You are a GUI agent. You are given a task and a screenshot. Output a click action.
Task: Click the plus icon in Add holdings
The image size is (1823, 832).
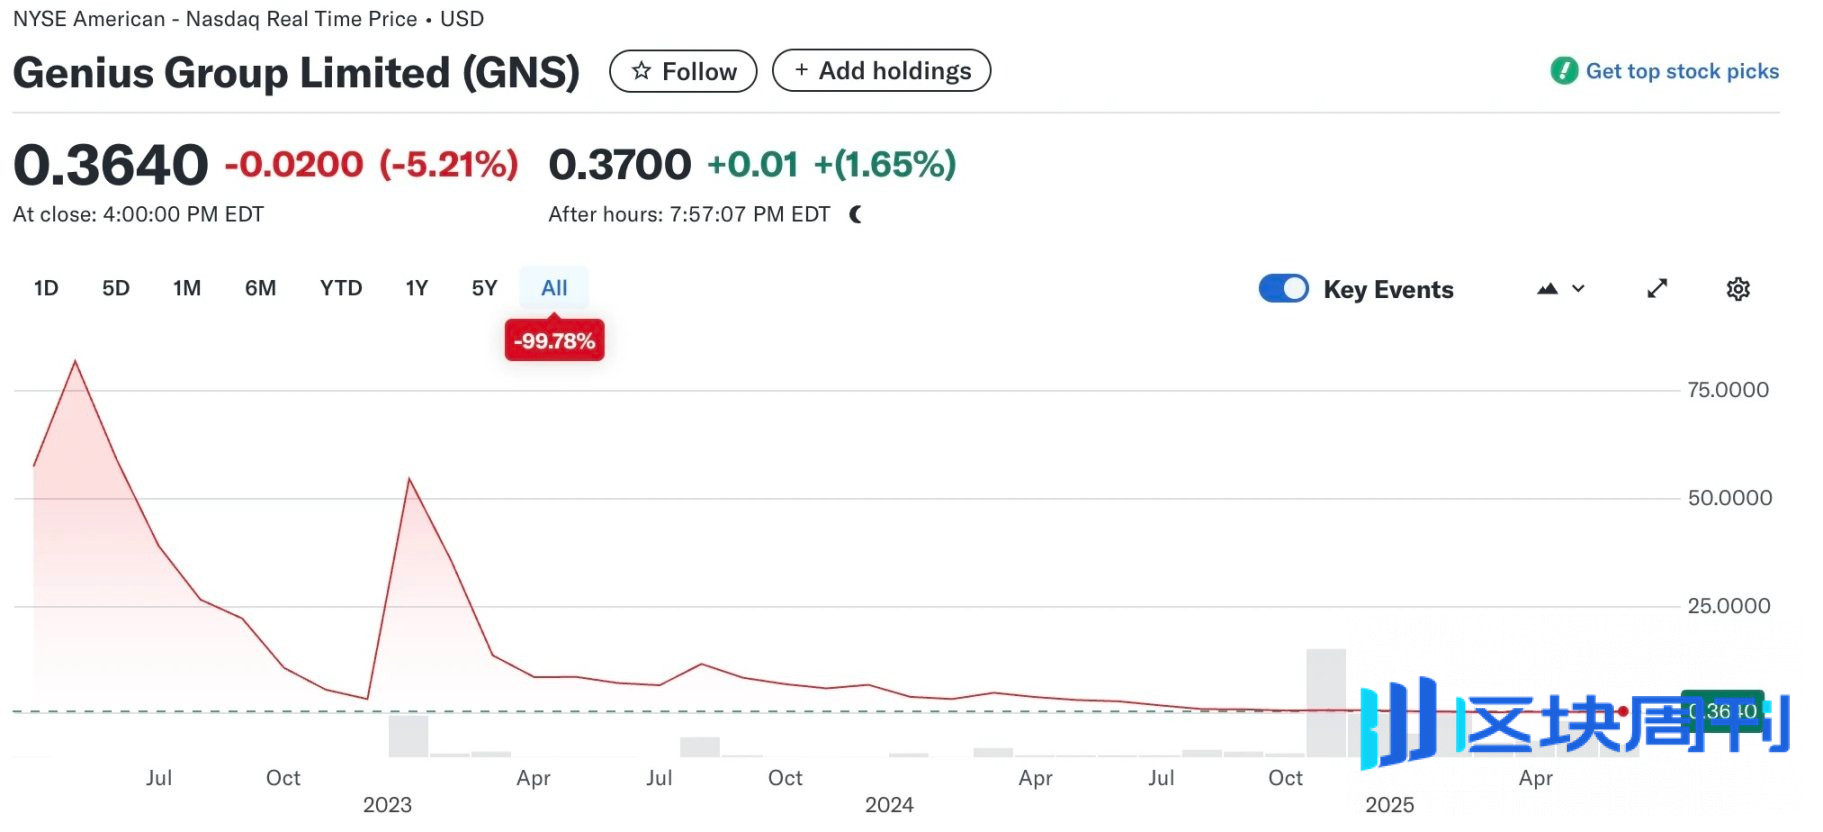coord(801,70)
